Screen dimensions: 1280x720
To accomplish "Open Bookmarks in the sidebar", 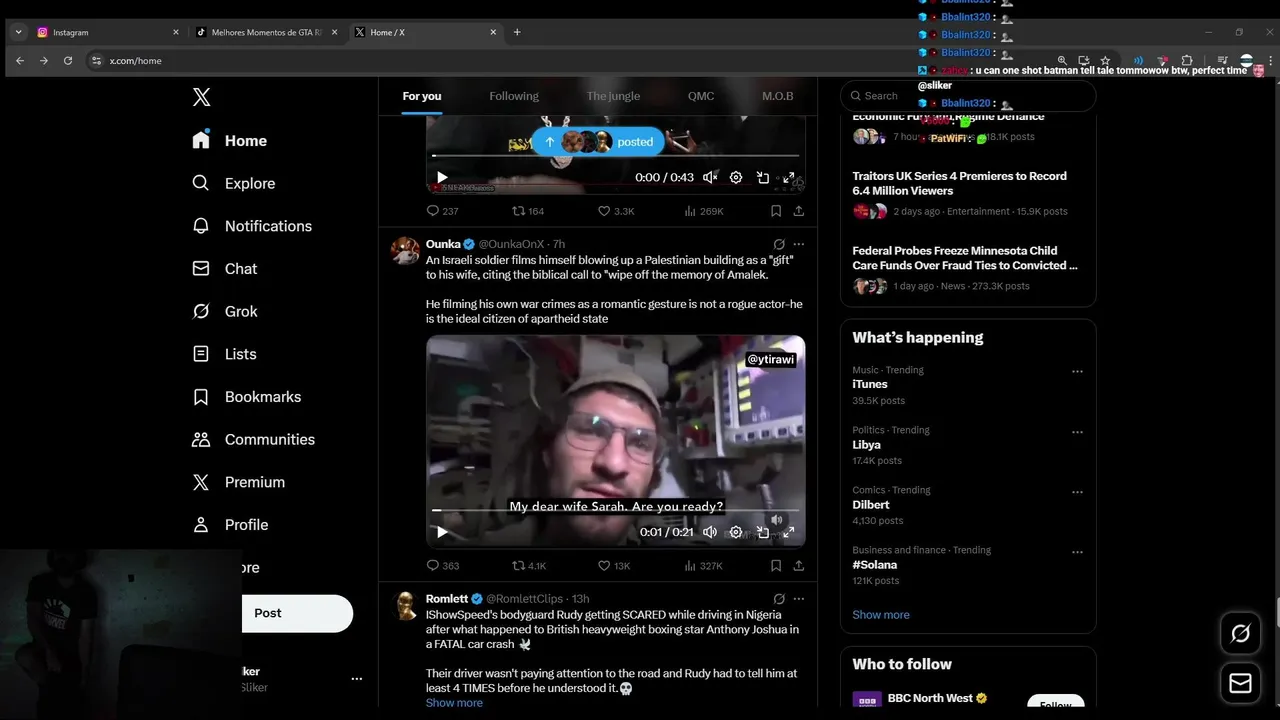I will 246,397.
